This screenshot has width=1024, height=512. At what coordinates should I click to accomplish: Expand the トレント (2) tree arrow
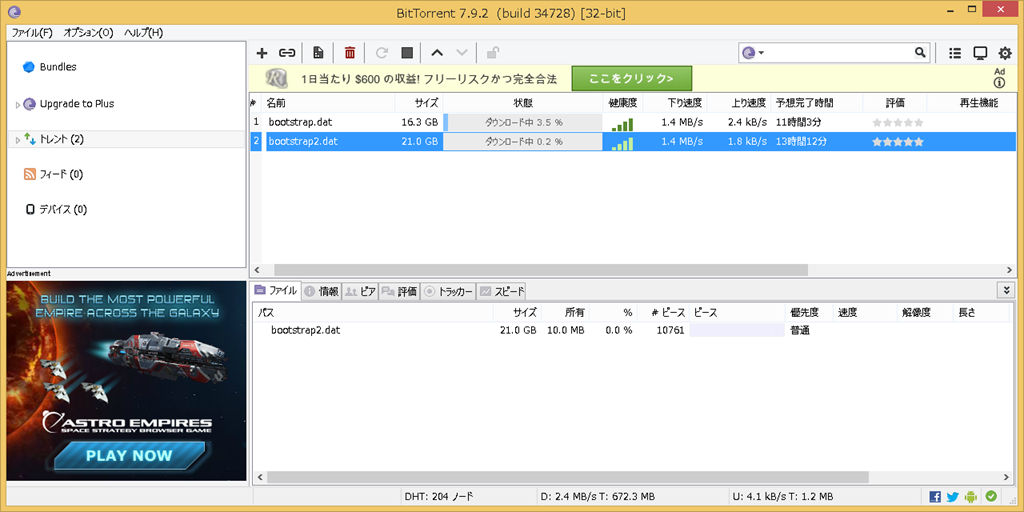[18, 139]
